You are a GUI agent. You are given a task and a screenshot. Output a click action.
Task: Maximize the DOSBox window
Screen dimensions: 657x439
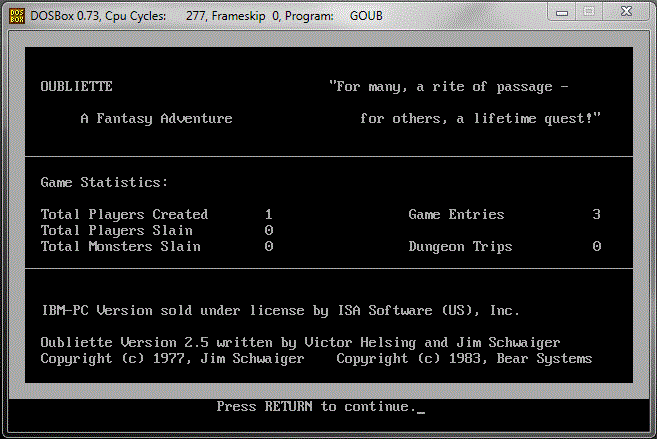coord(589,12)
